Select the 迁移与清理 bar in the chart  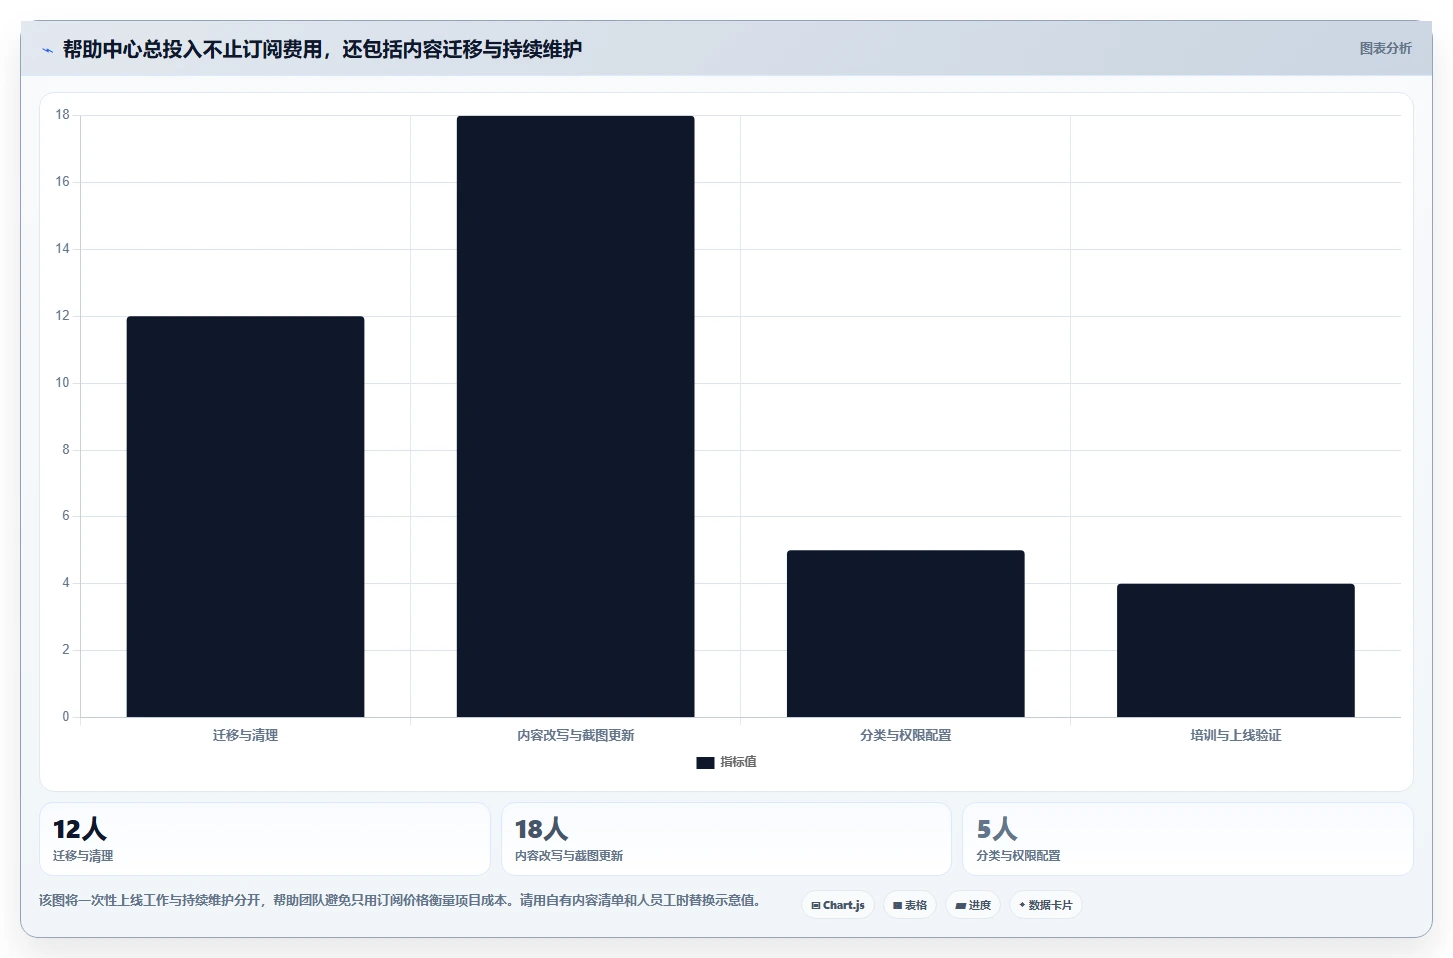click(245, 516)
